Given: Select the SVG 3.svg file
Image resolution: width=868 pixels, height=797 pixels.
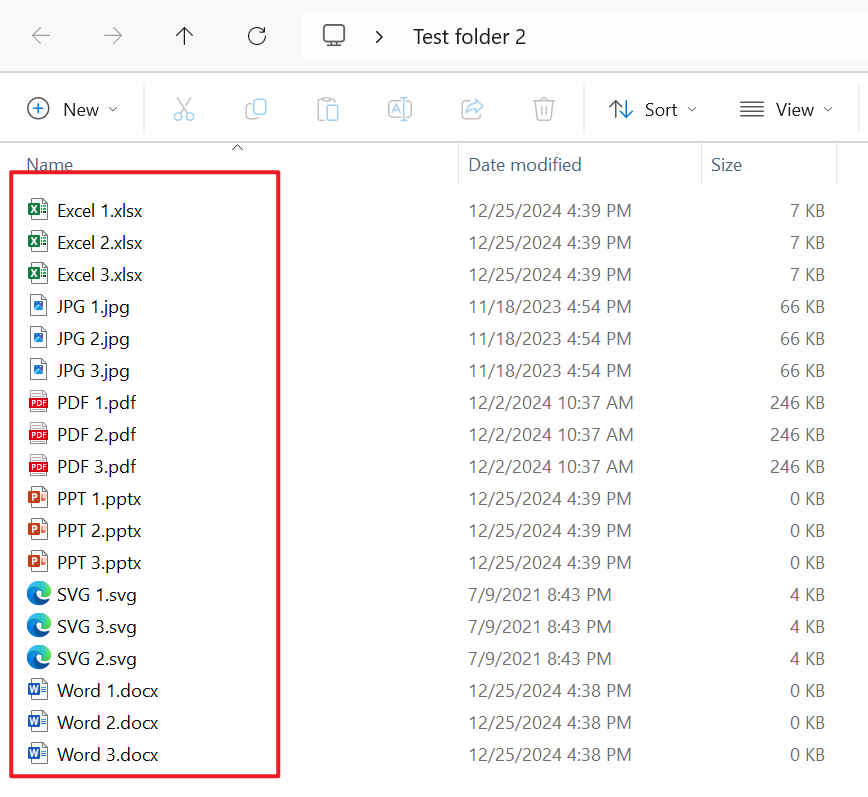Looking at the screenshot, I should point(96,627).
